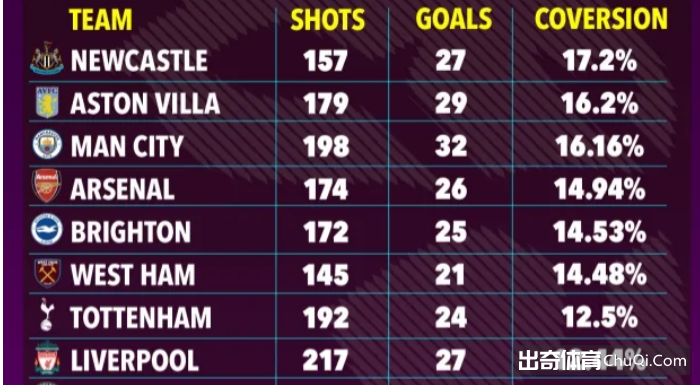The height and width of the screenshot is (385, 700).
Task: Click the NEWCASTLE team name
Action: click(x=139, y=60)
